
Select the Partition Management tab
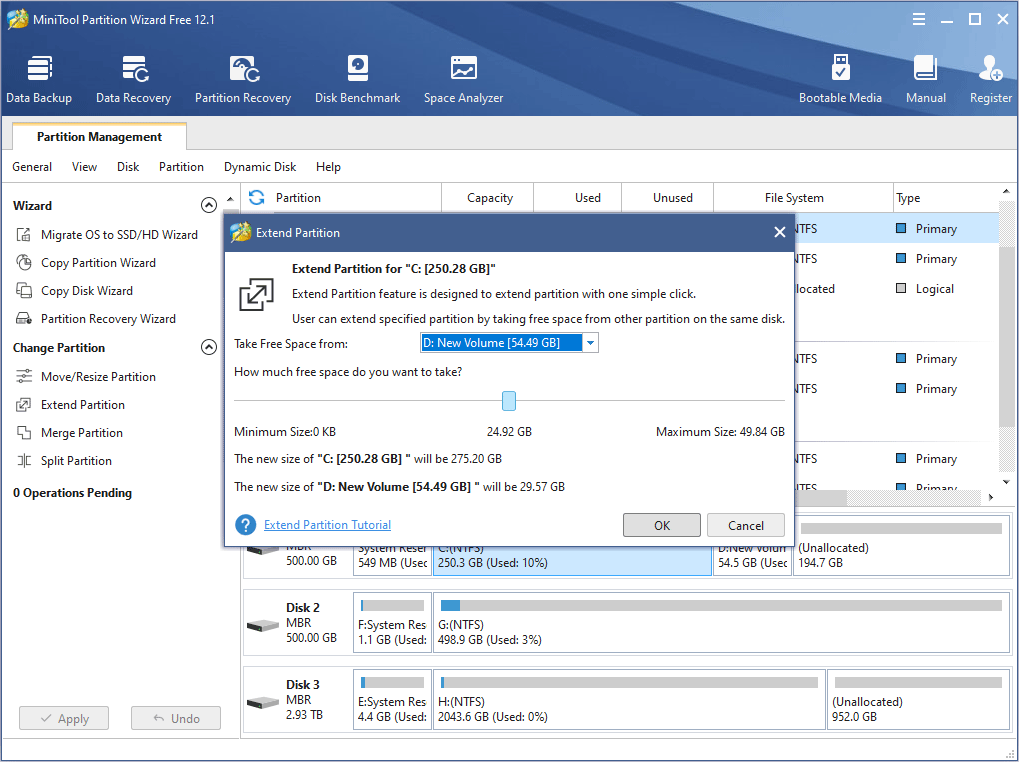(x=99, y=136)
